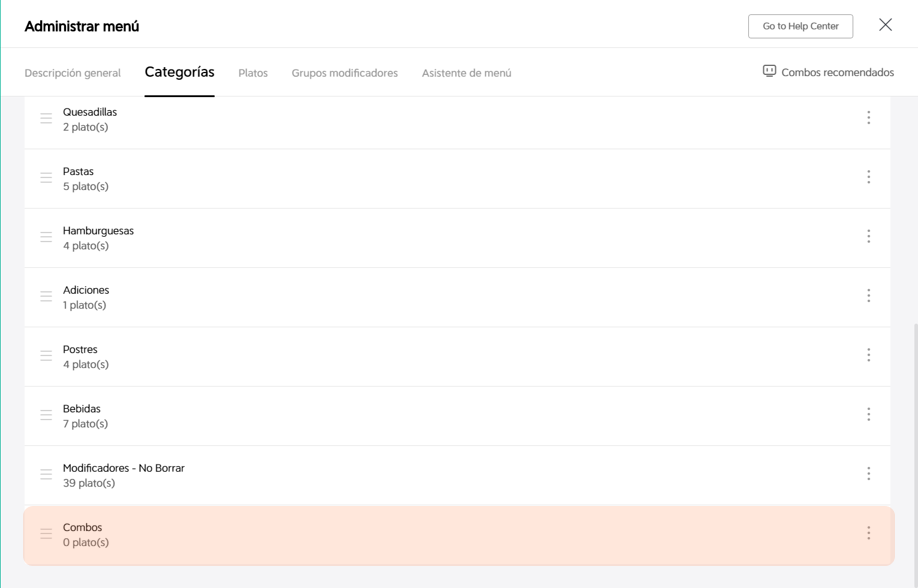This screenshot has height=588, width=918.
Task: Open three-dot menu for Hamburguesas
Action: pos(868,236)
